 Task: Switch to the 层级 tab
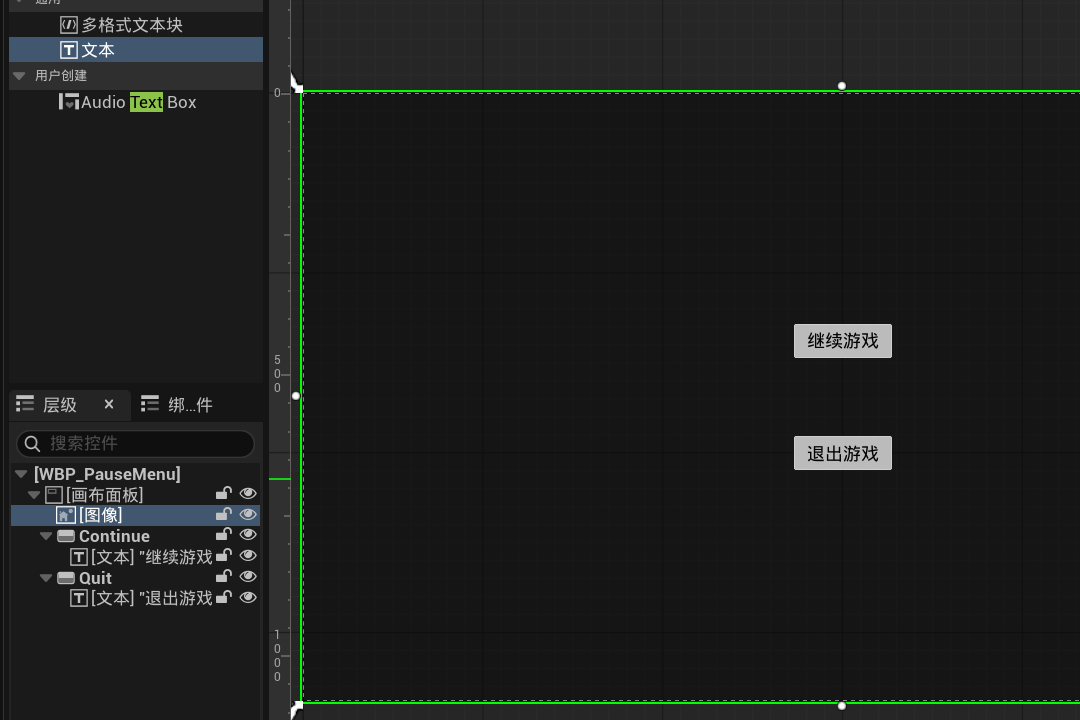pos(60,404)
